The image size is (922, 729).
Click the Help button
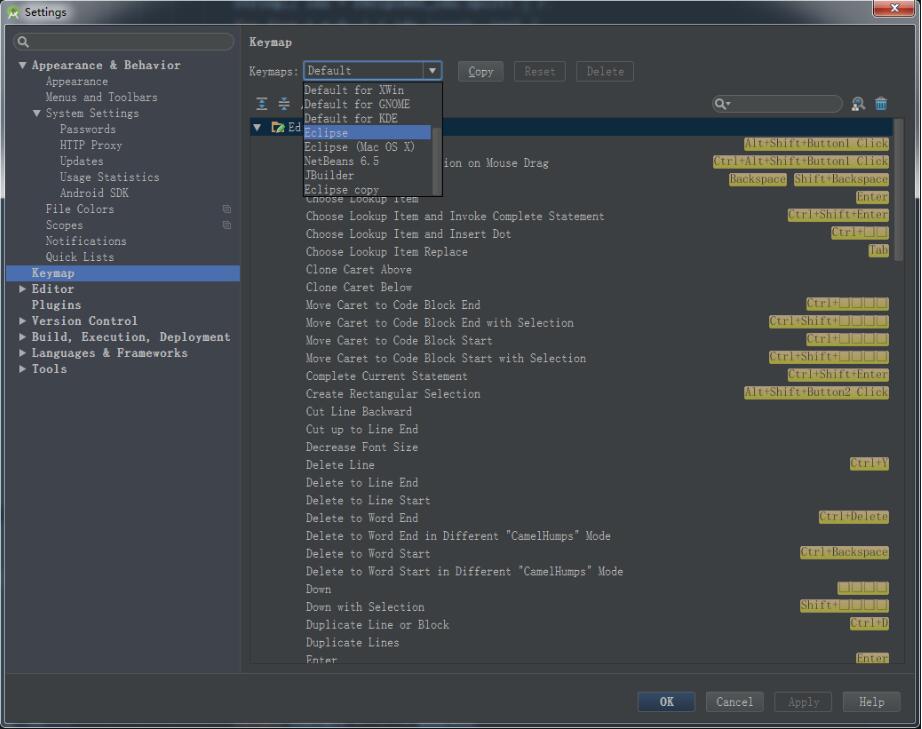870,701
